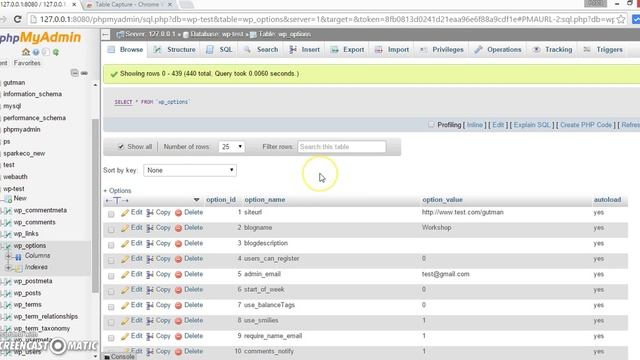
Task: Click the Inline edit link
Action: coord(475,125)
